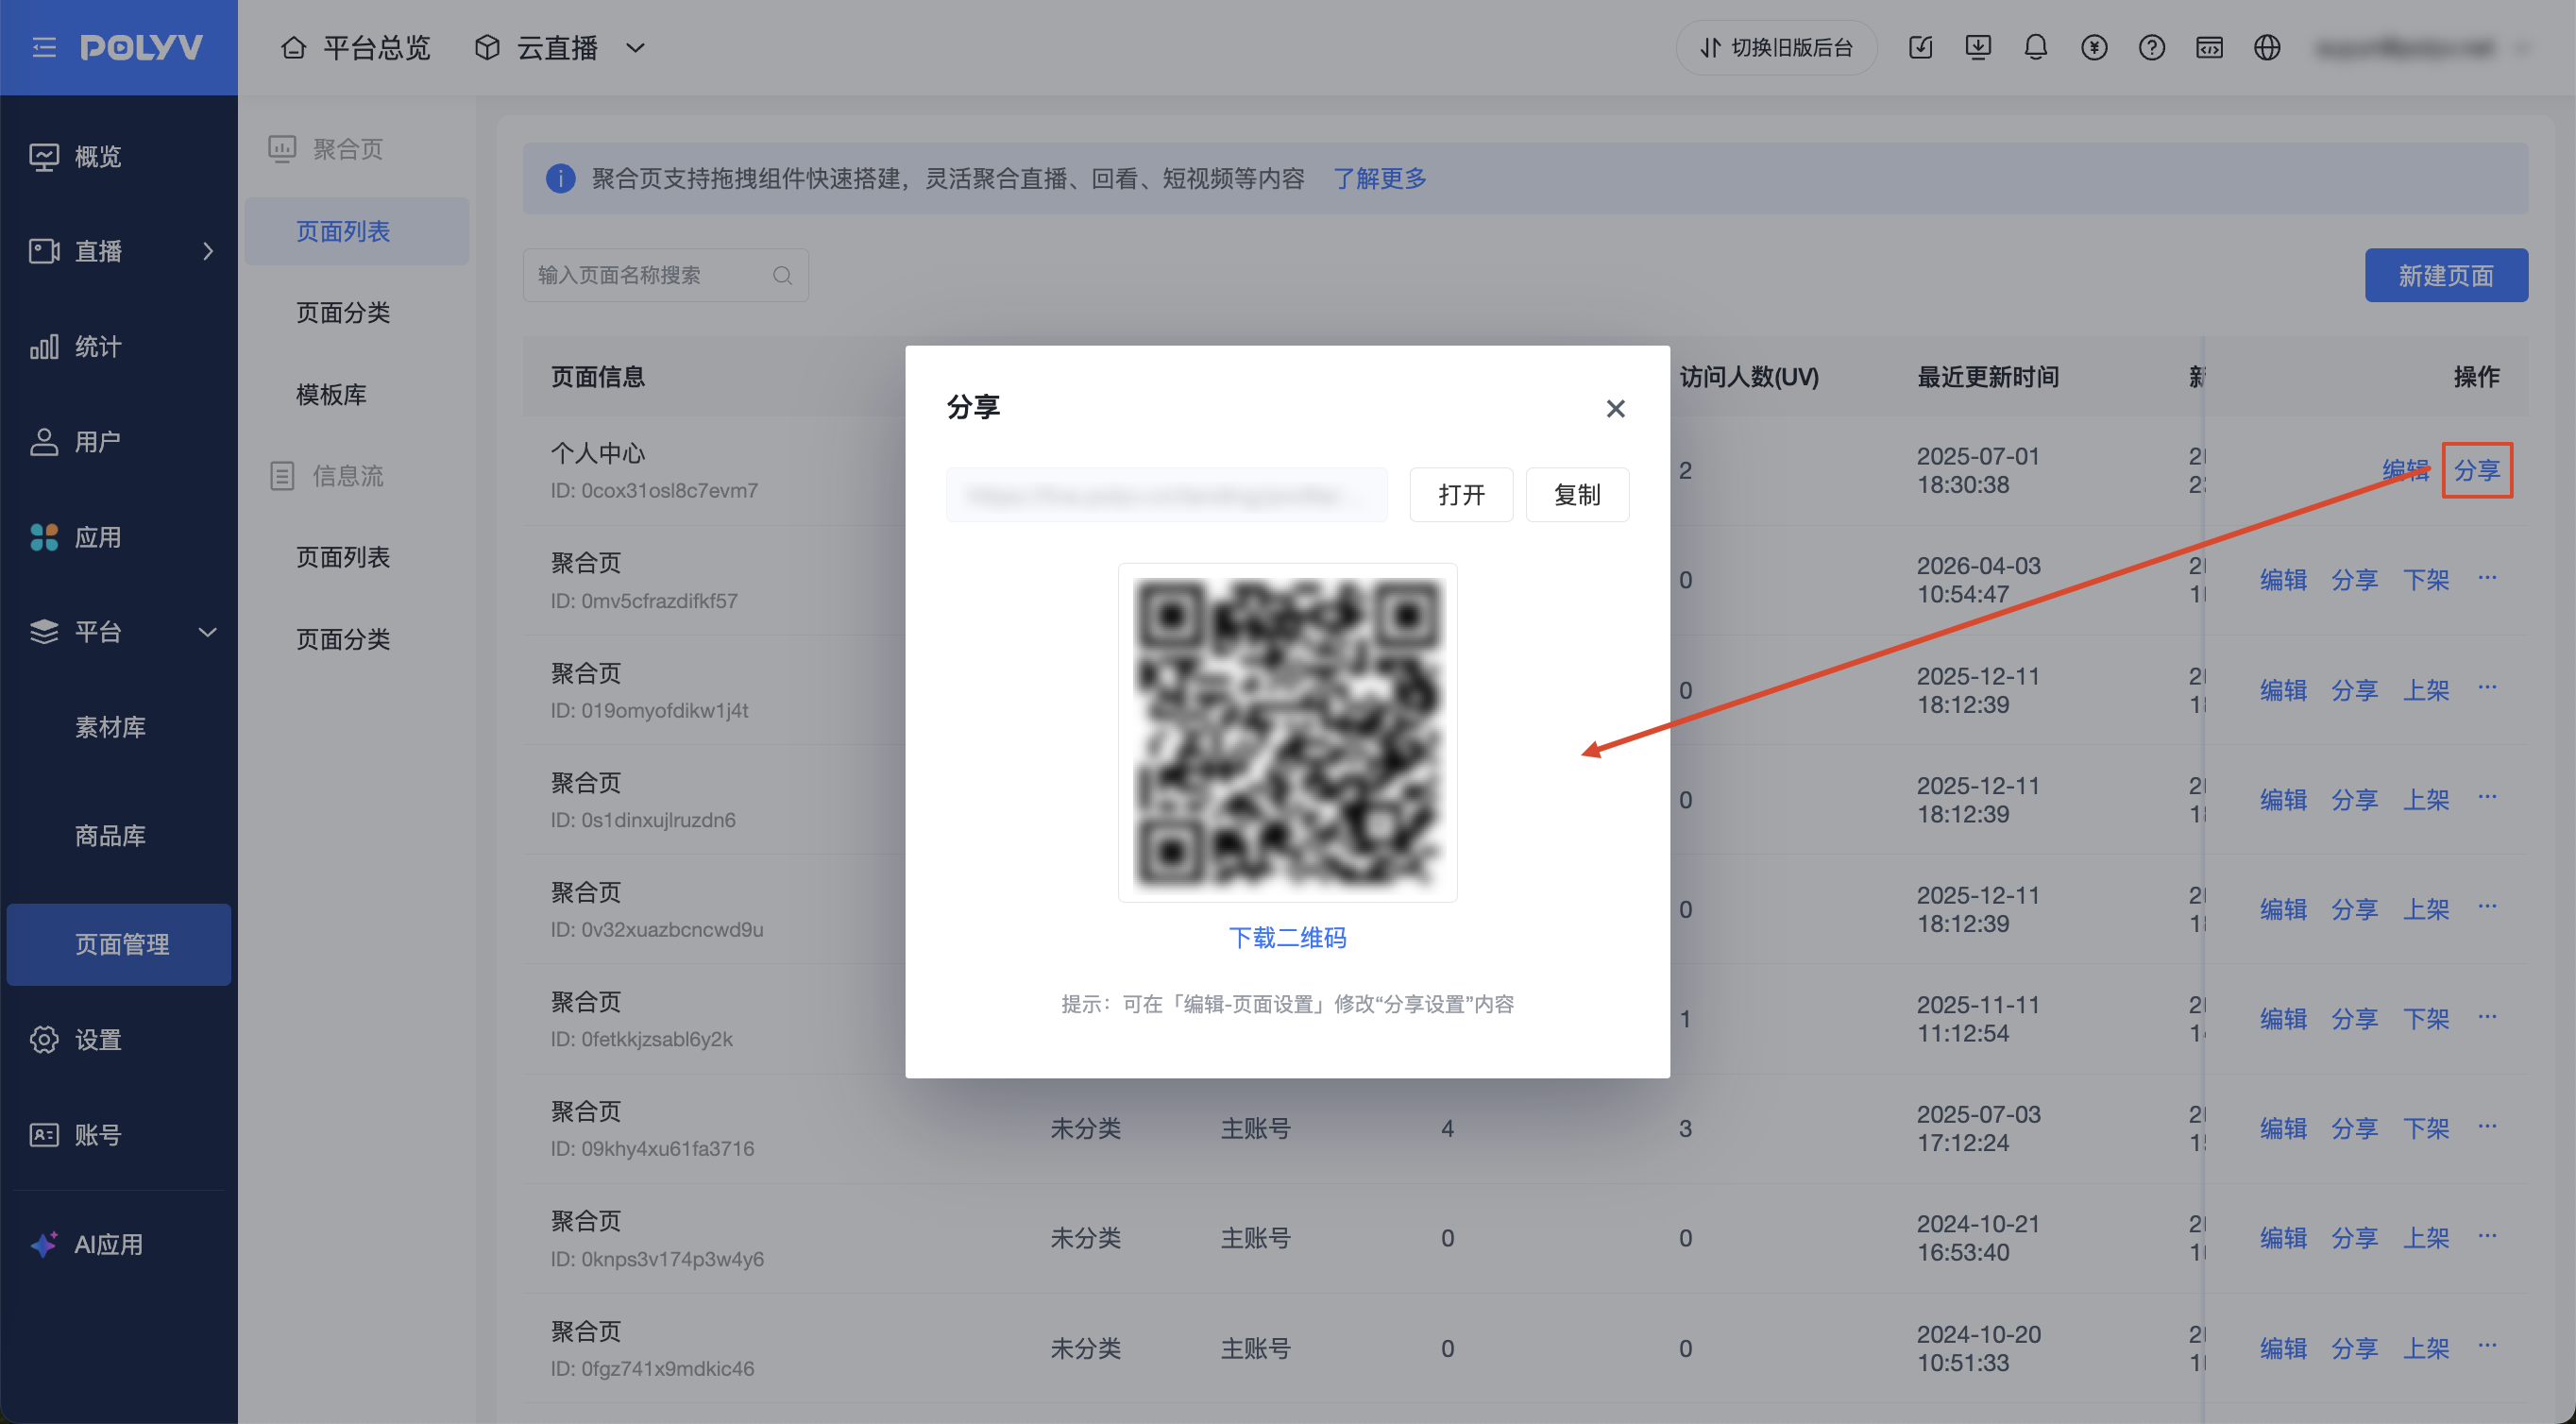2576x1424 pixels.
Task: Open more actions for row 0fetkkjzsabl6y2k
Action: point(2487,1017)
